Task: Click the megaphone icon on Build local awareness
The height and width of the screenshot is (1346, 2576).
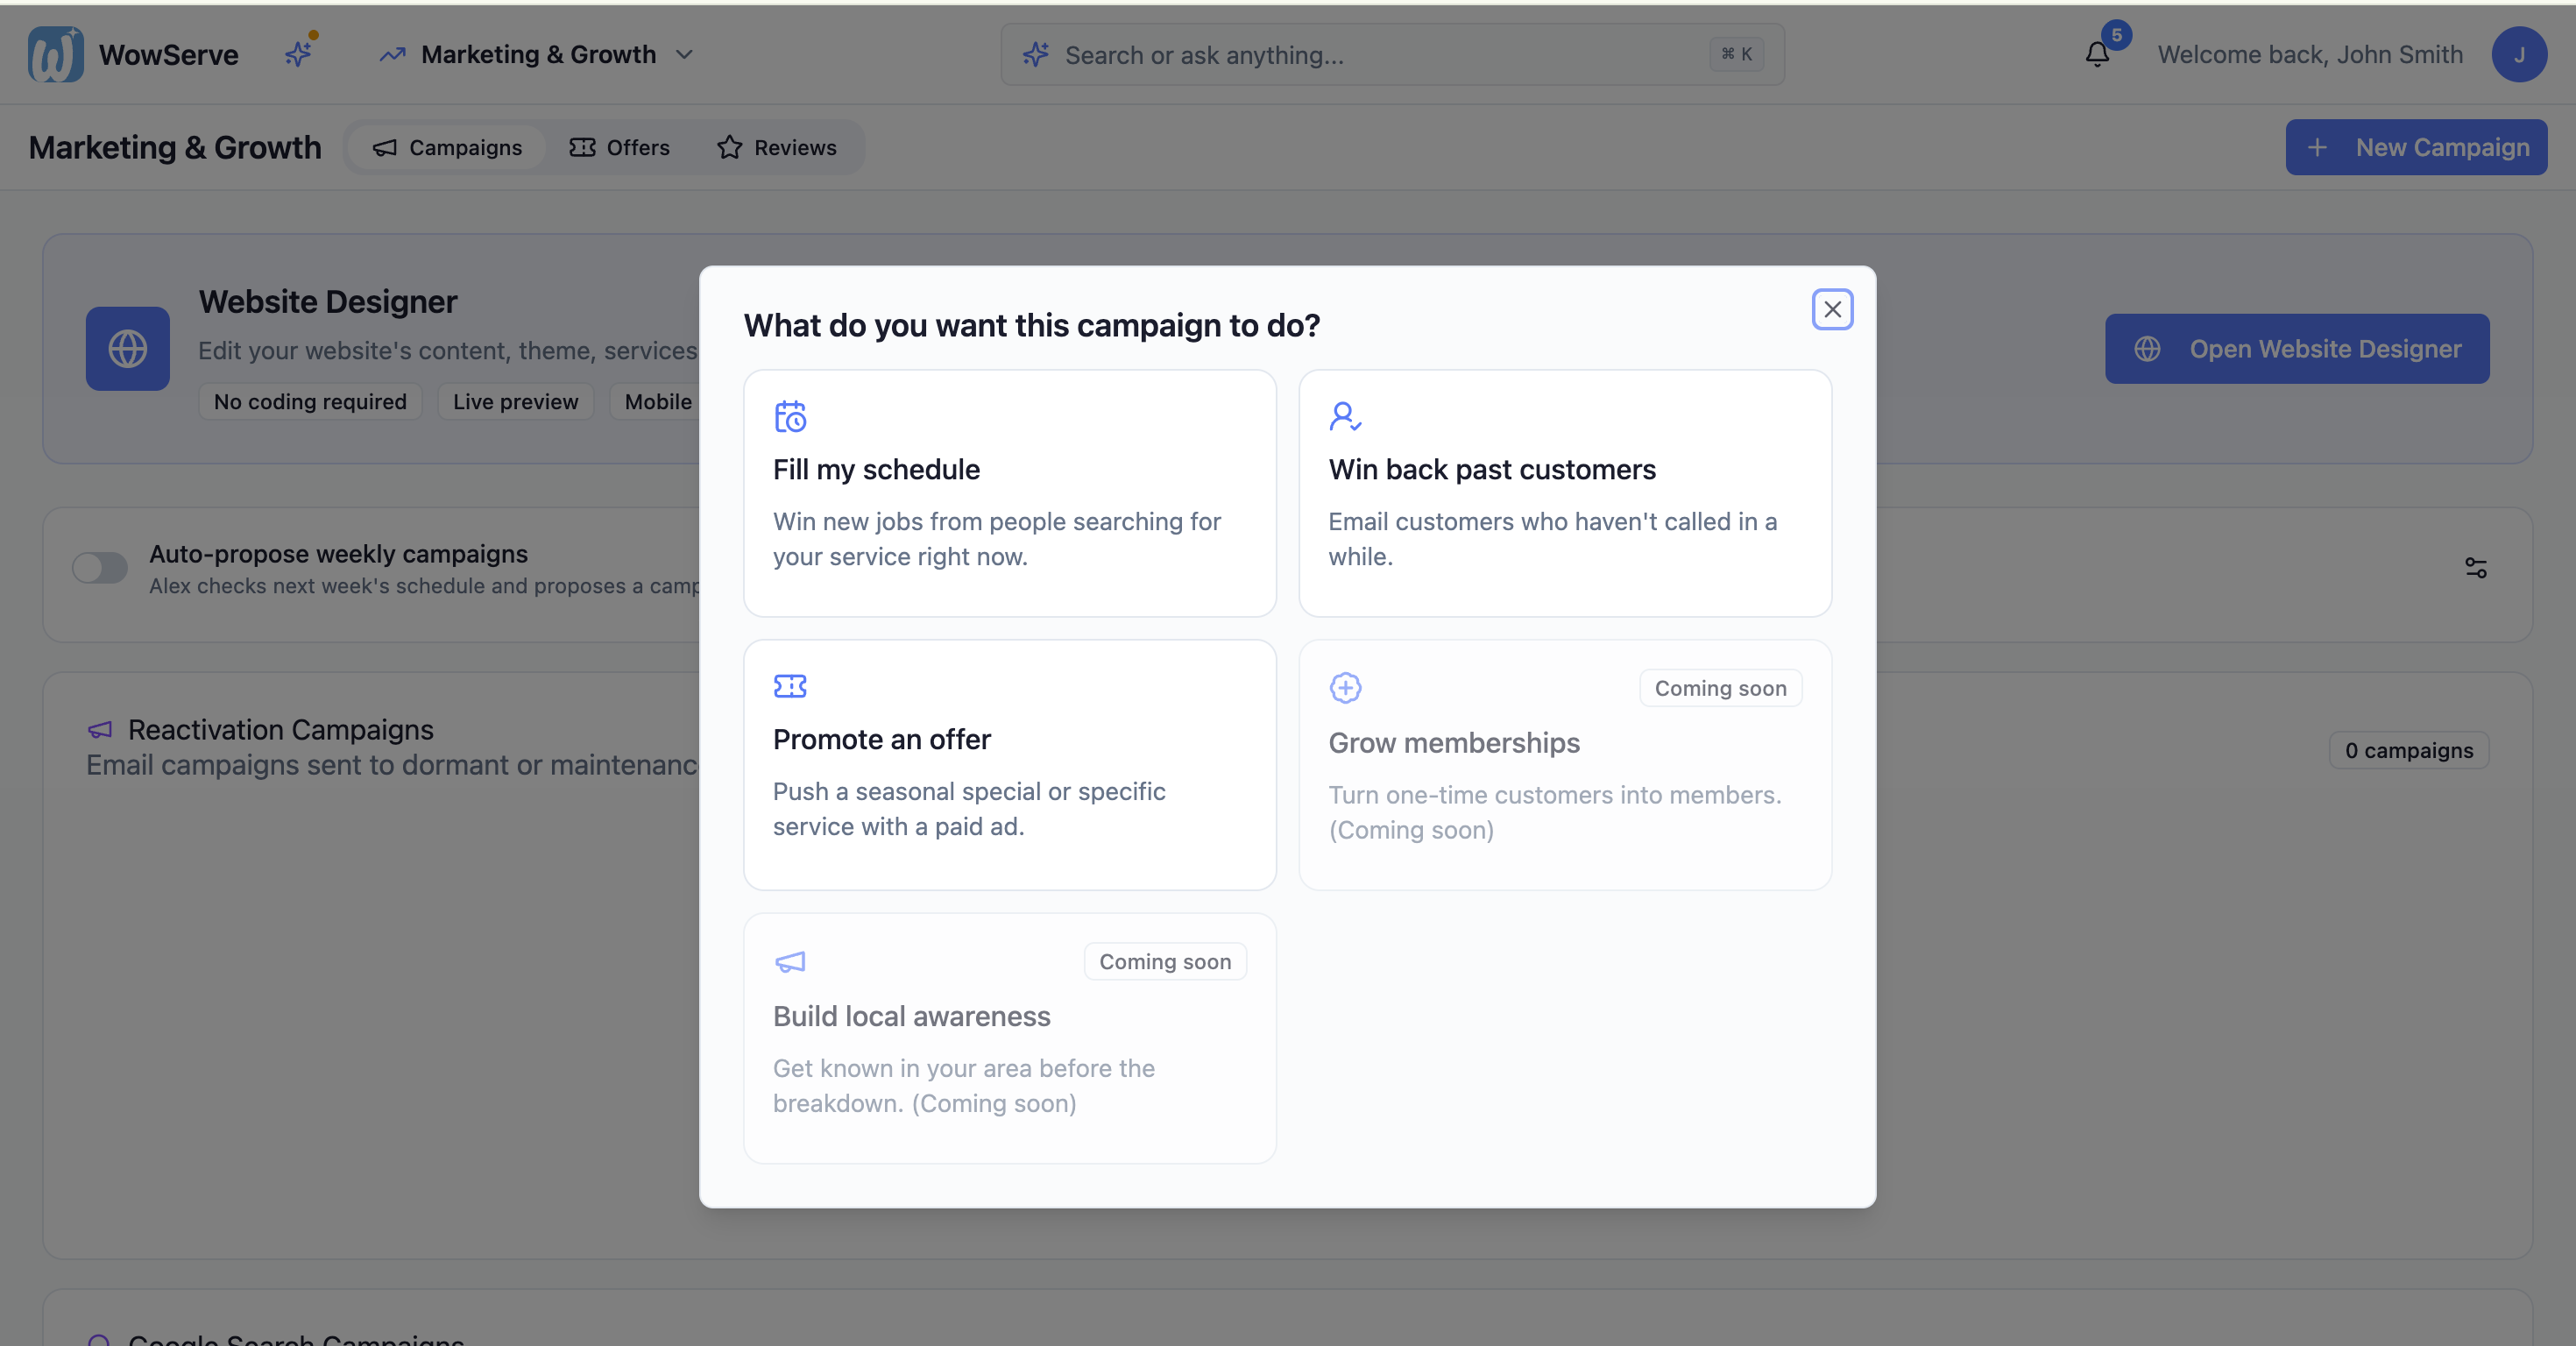Action: point(790,962)
